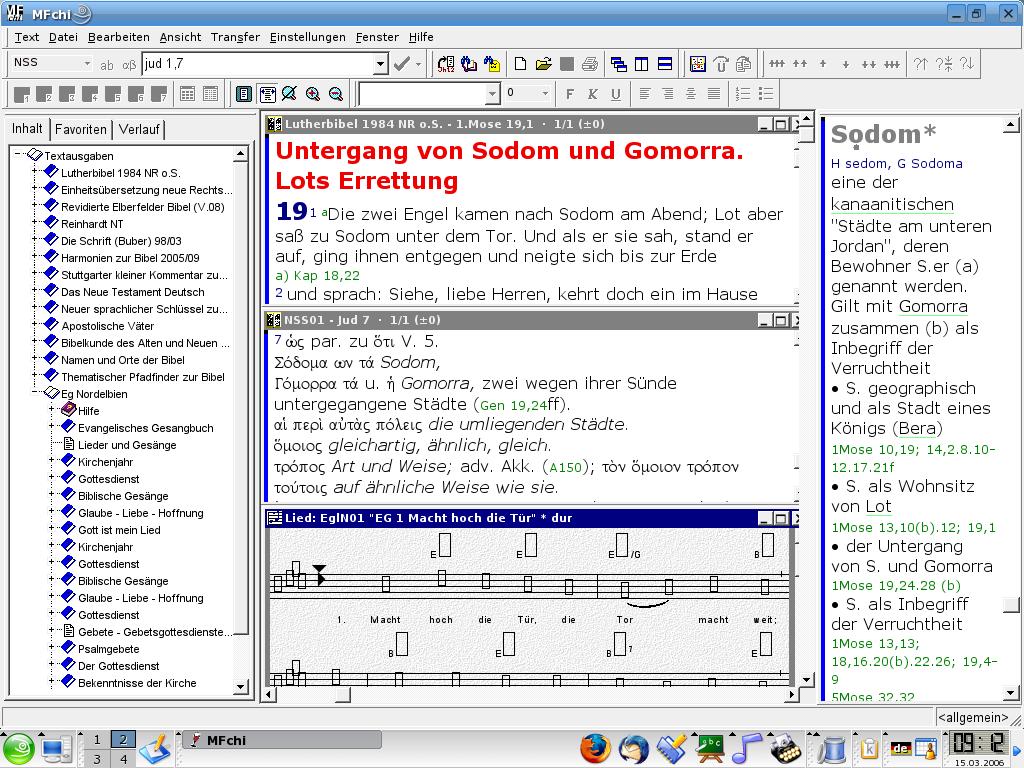
Task: Open the jud 1,7 reference dropdown arrow
Action: pos(380,64)
